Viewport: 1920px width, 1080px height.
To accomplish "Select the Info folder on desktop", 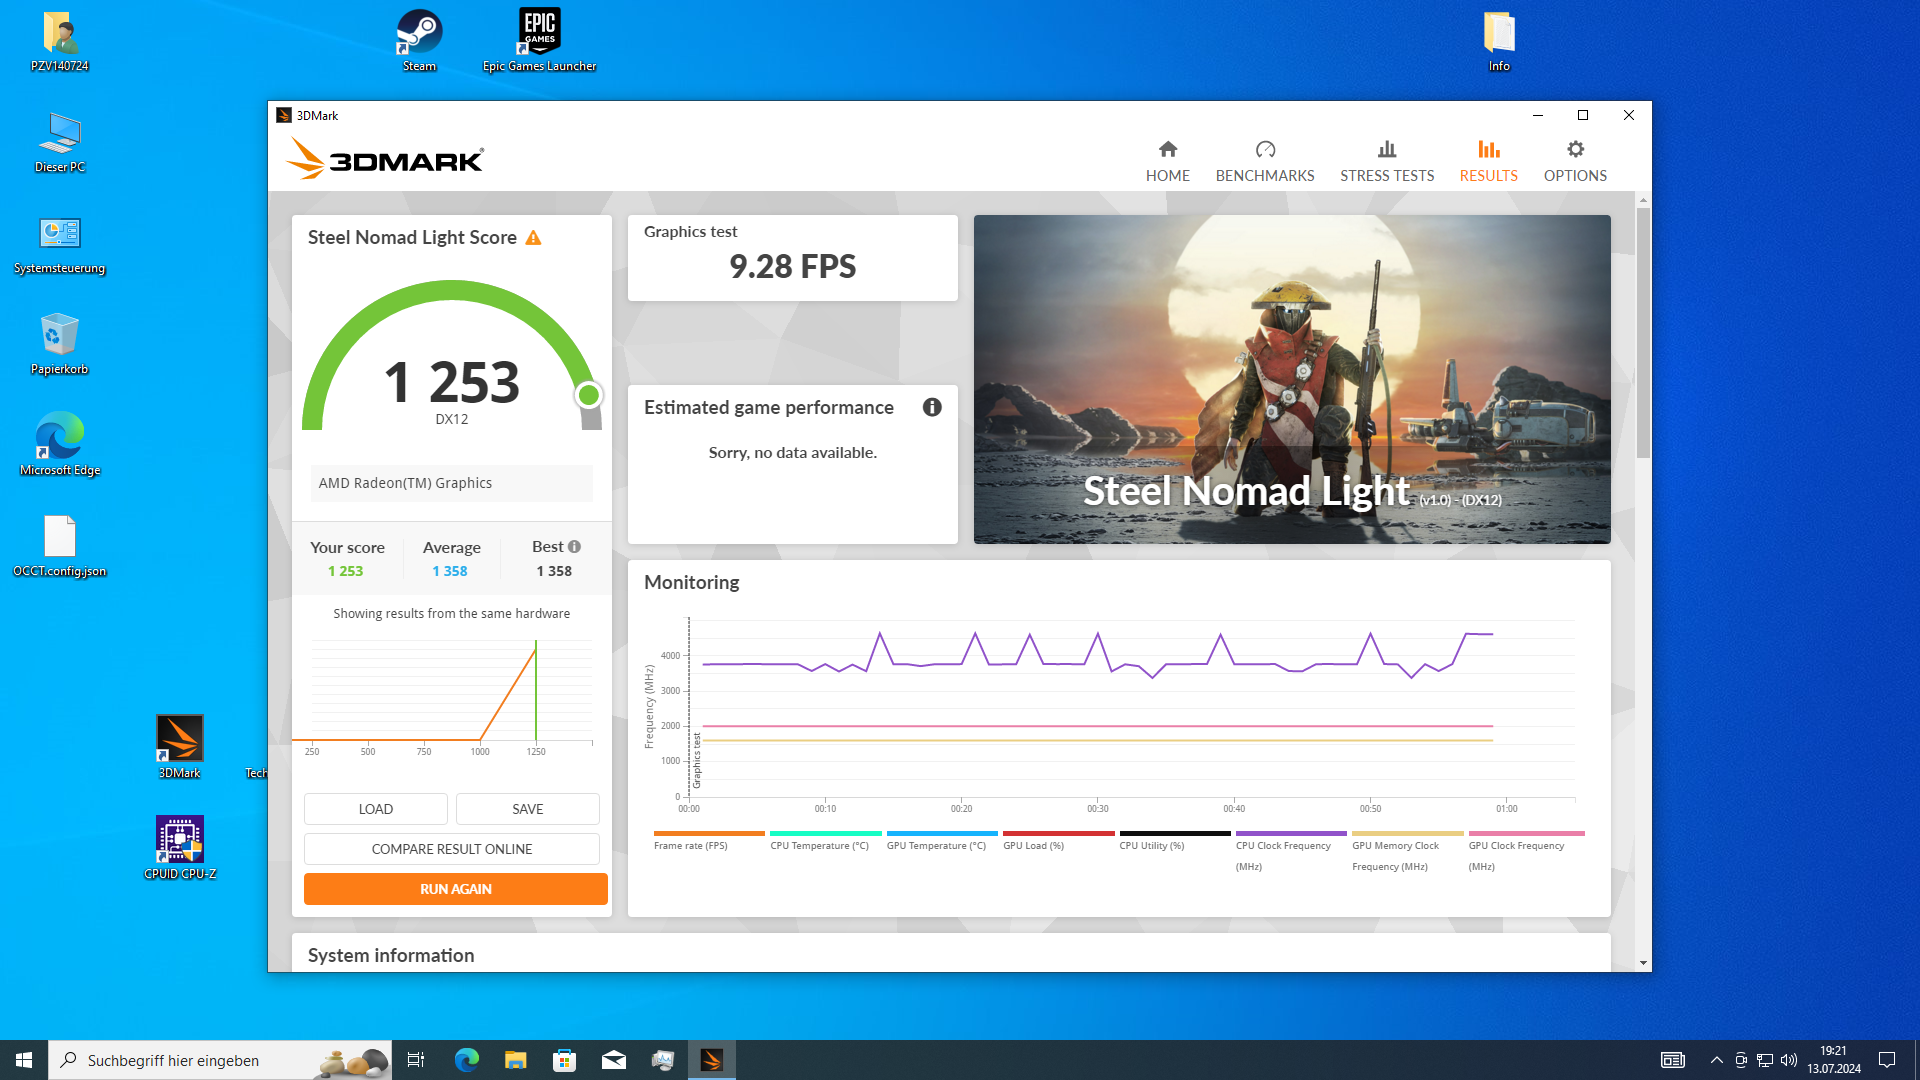I will point(1498,41).
